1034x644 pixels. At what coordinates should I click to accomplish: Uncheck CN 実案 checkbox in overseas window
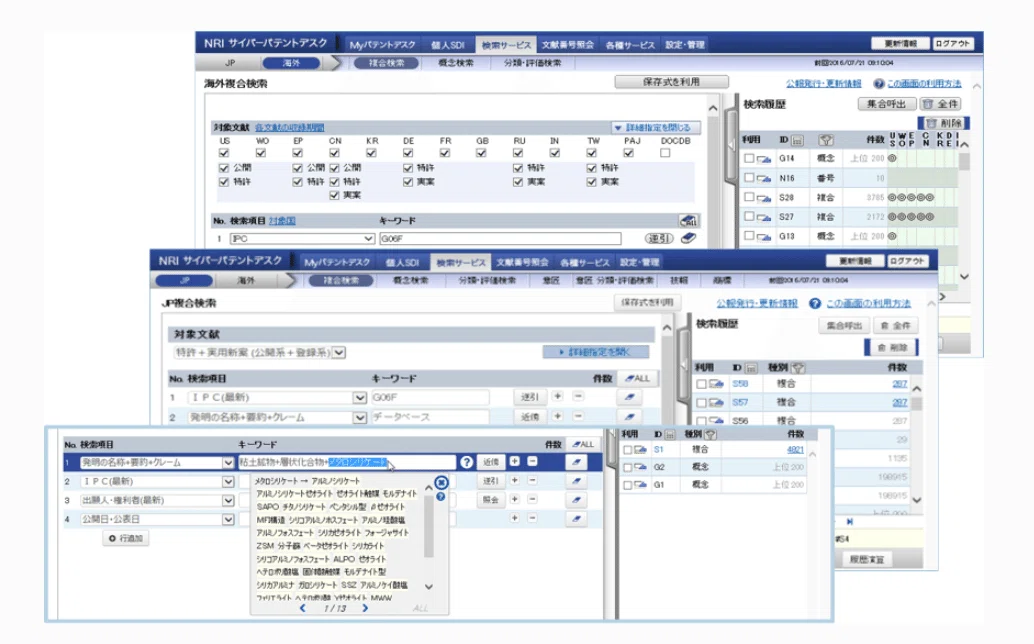pos(334,195)
